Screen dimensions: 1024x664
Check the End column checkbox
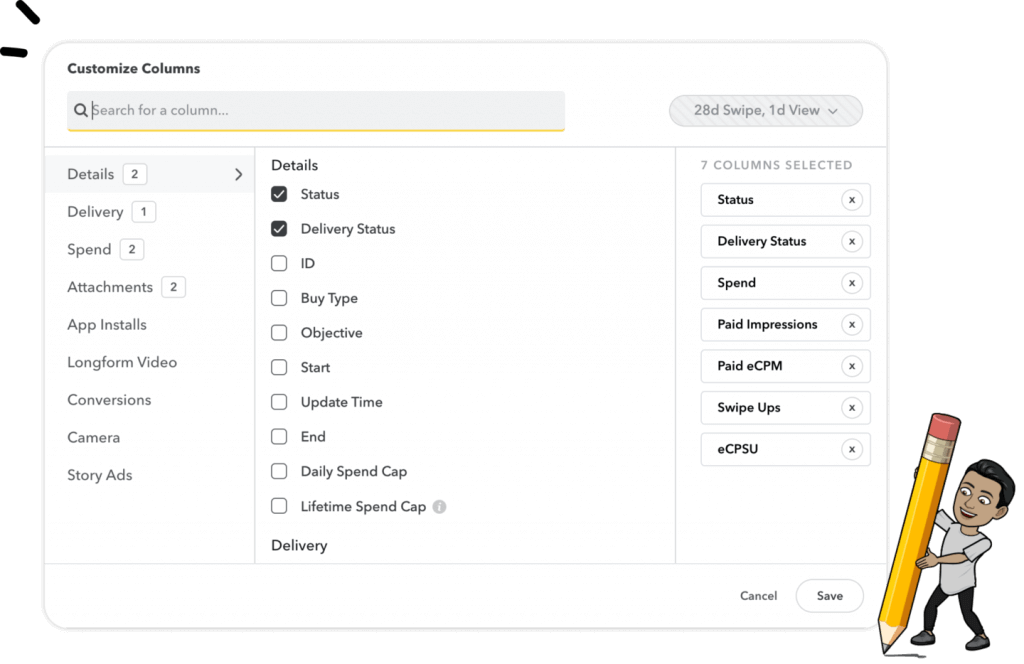pos(279,436)
